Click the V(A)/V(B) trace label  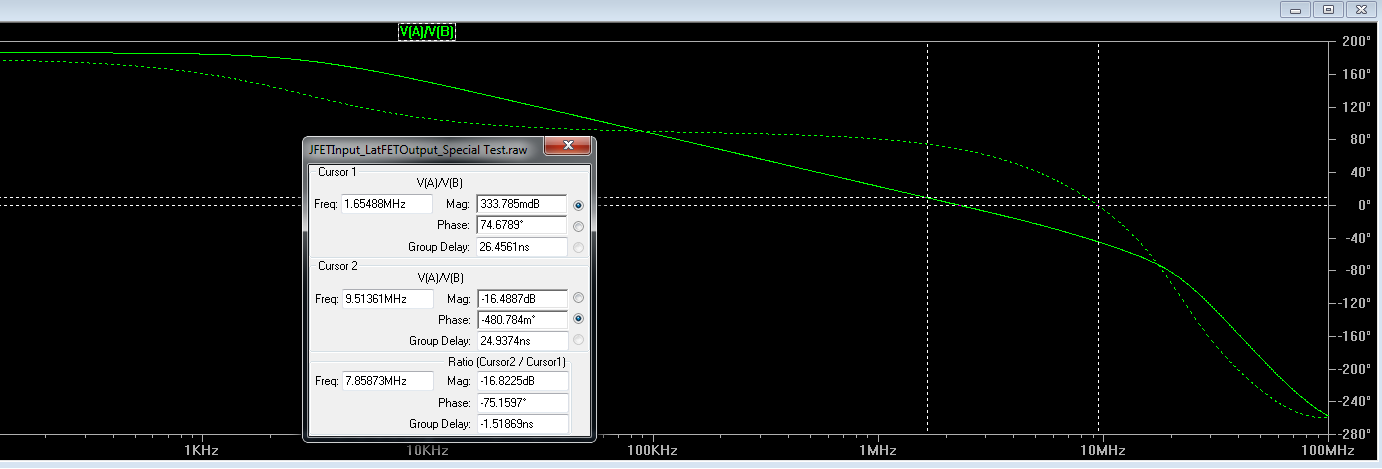pyautogui.click(x=427, y=32)
